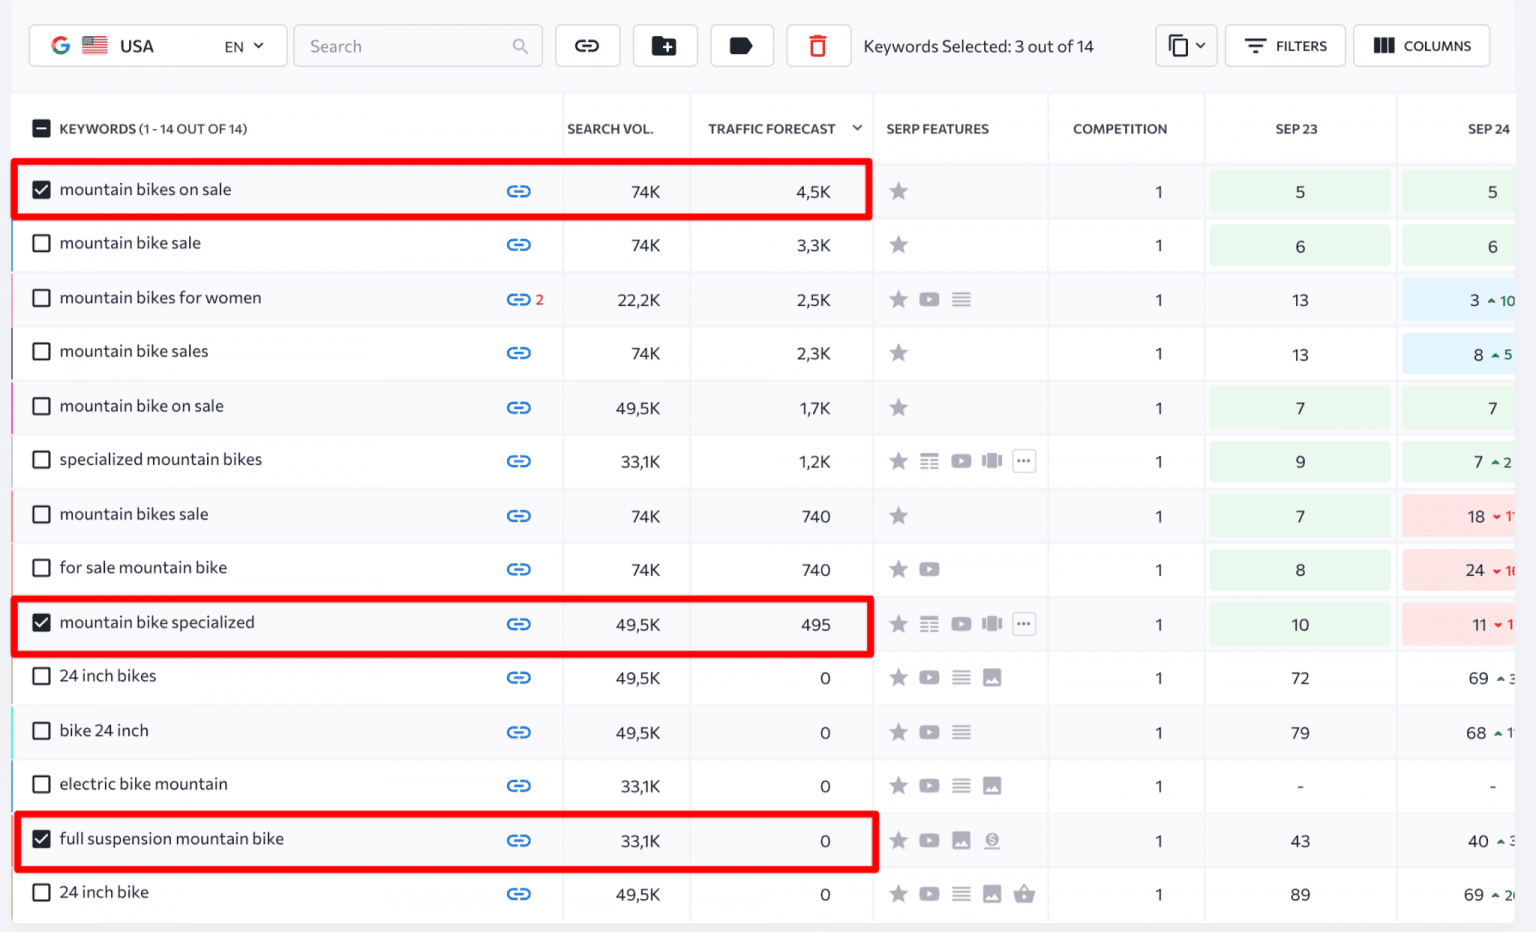Click the link icon beside "mountain bikes on sale"
The image size is (1536, 932).
pyautogui.click(x=519, y=191)
